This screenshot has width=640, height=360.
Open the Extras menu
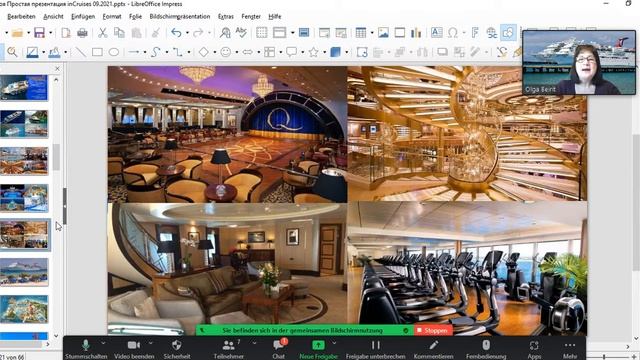tap(226, 16)
